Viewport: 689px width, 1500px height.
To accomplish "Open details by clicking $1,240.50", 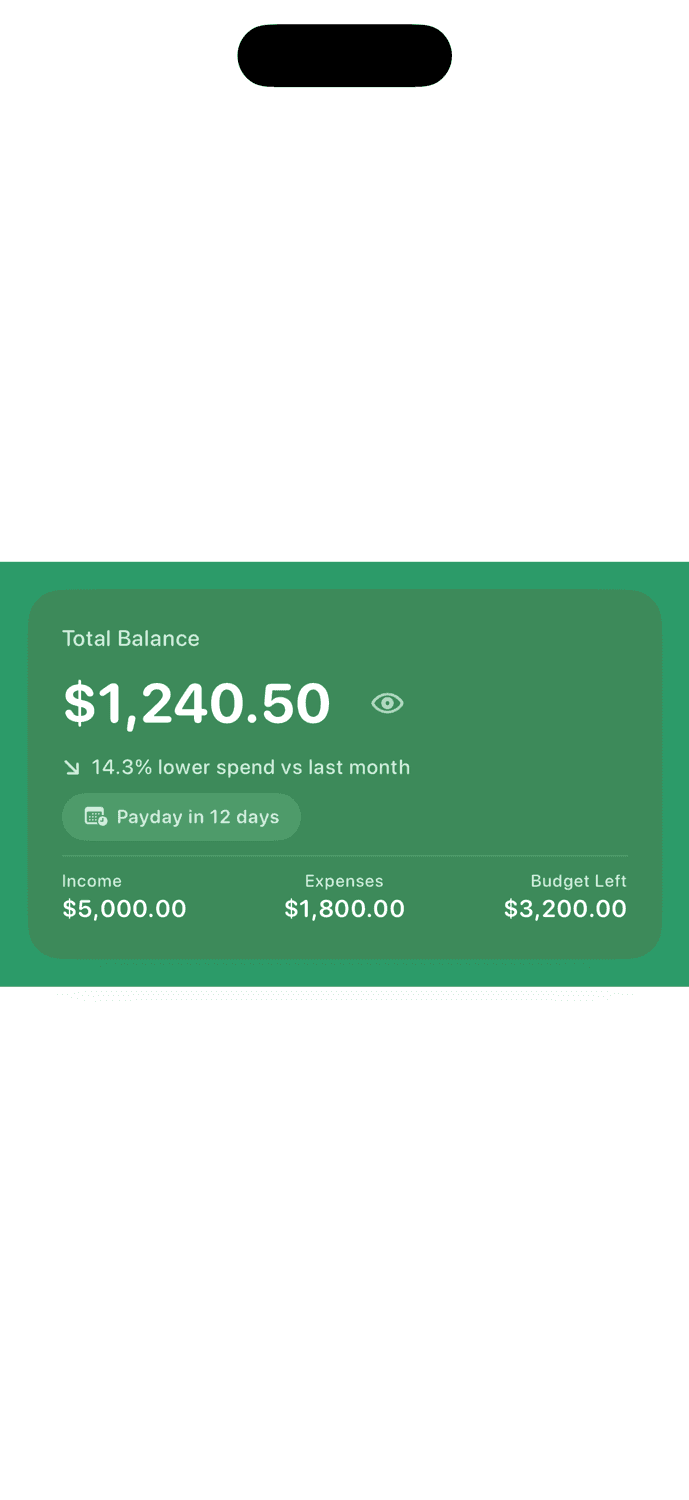I will (x=197, y=703).
